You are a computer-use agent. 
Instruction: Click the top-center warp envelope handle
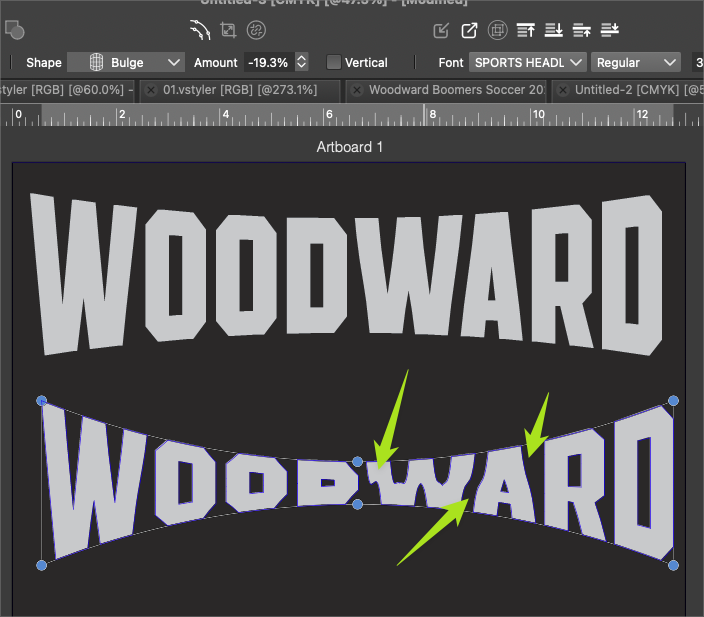357,462
